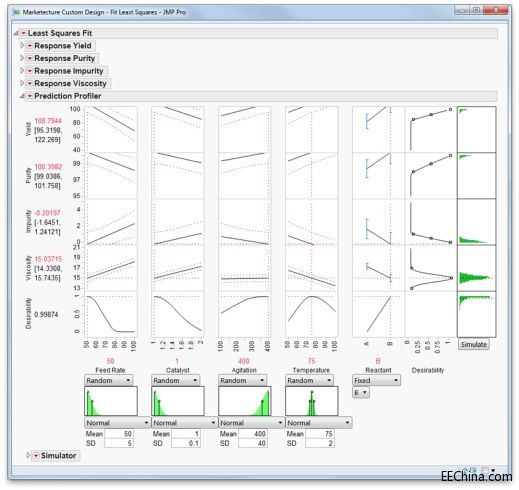Click Agitation SD input field

click(x=253, y=443)
